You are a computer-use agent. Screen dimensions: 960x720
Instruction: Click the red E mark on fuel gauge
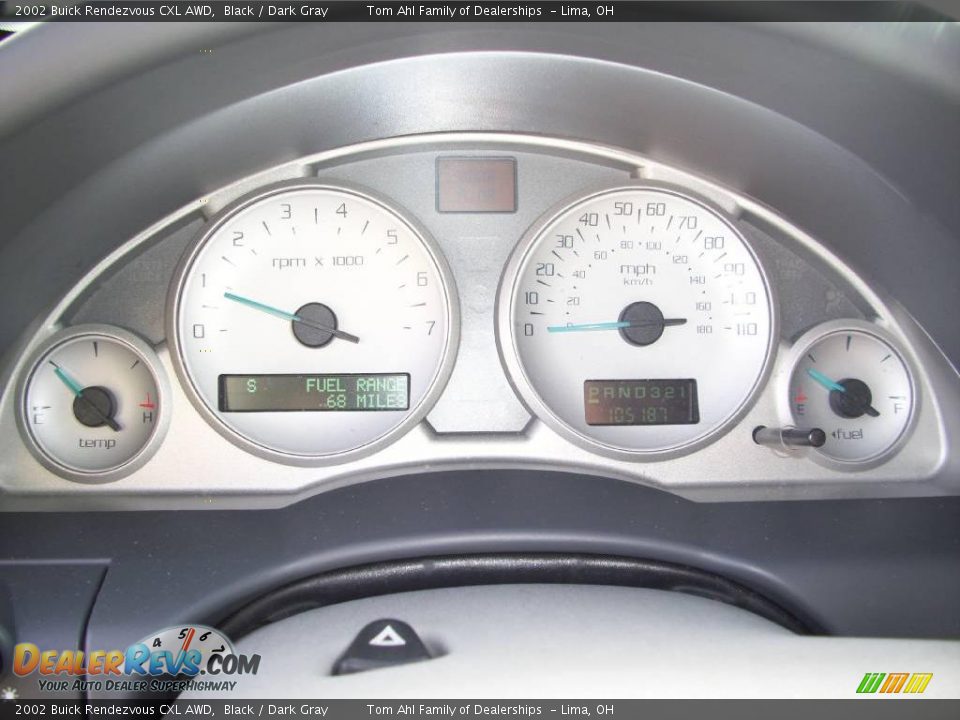point(800,403)
